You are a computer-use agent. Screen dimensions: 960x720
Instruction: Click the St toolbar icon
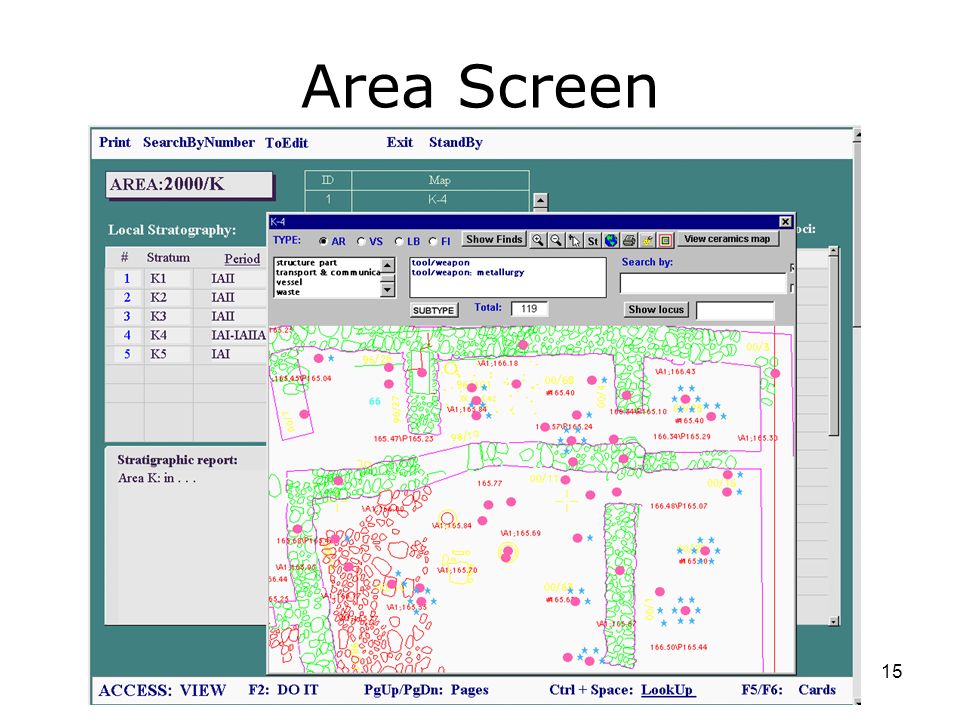pos(593,240)
